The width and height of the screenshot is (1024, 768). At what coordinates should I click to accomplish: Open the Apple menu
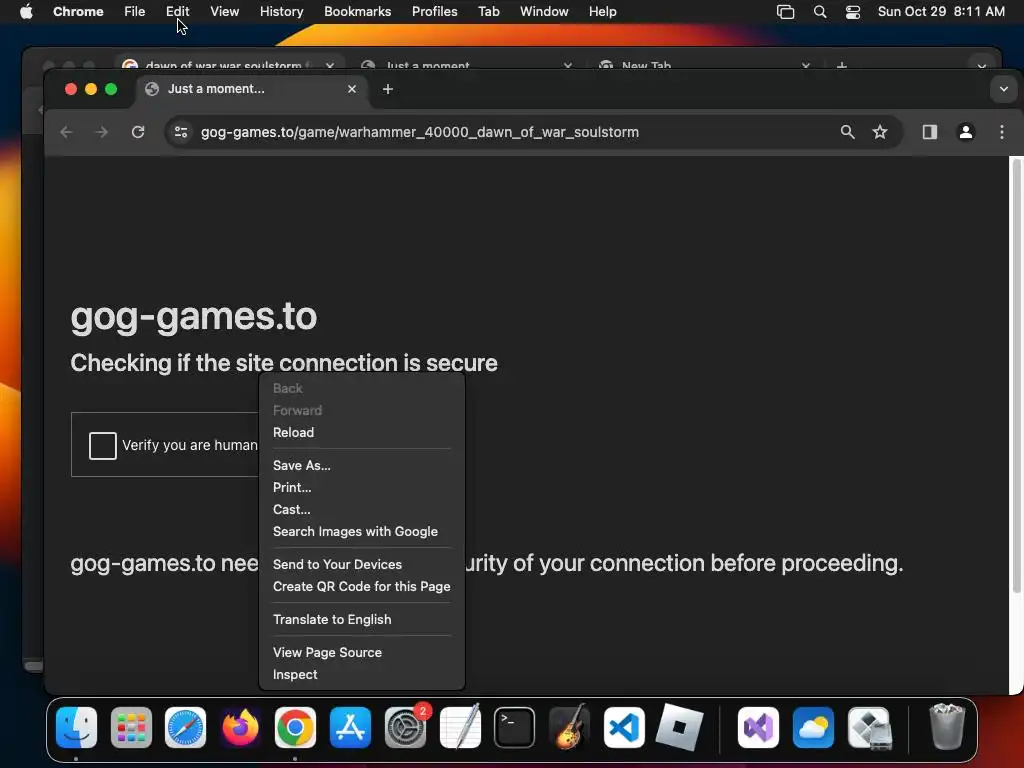(x=26, y=12)
